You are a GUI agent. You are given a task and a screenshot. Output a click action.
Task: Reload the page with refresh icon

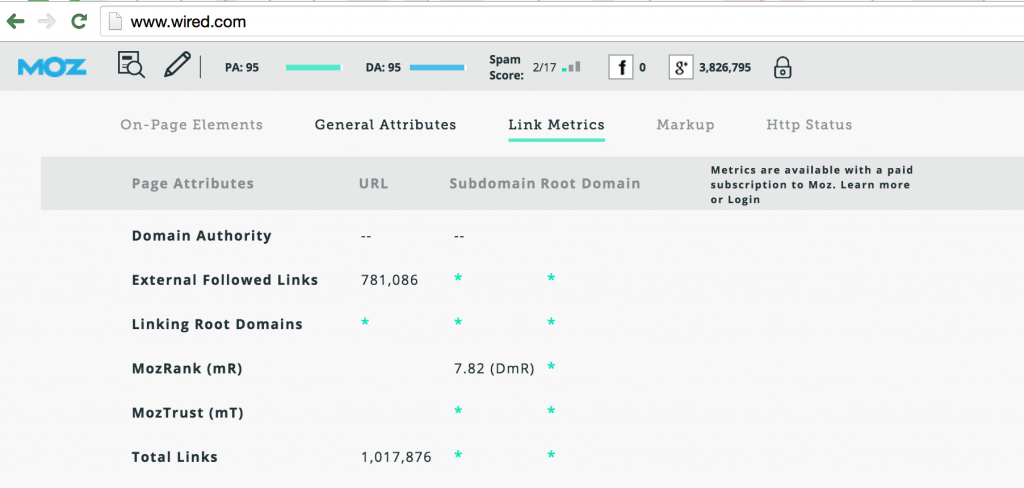[78, 21]
